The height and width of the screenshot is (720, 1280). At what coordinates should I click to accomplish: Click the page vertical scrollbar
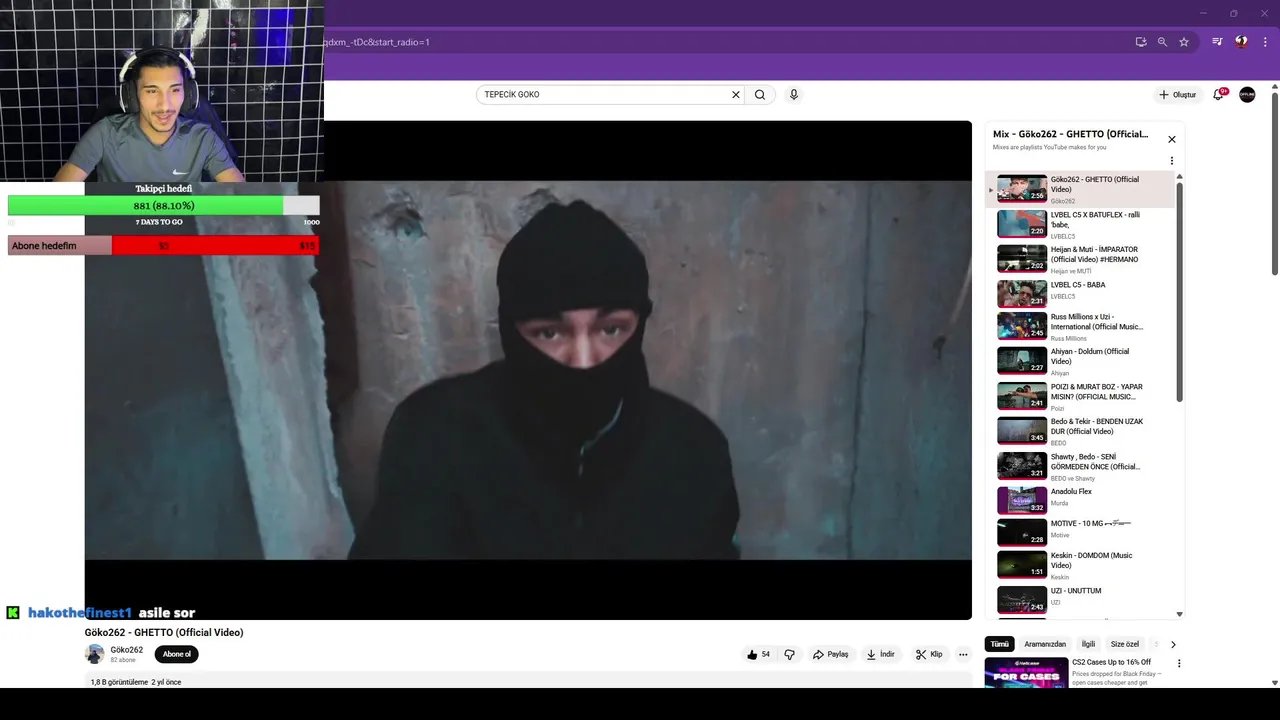(x=1275, y=184)
